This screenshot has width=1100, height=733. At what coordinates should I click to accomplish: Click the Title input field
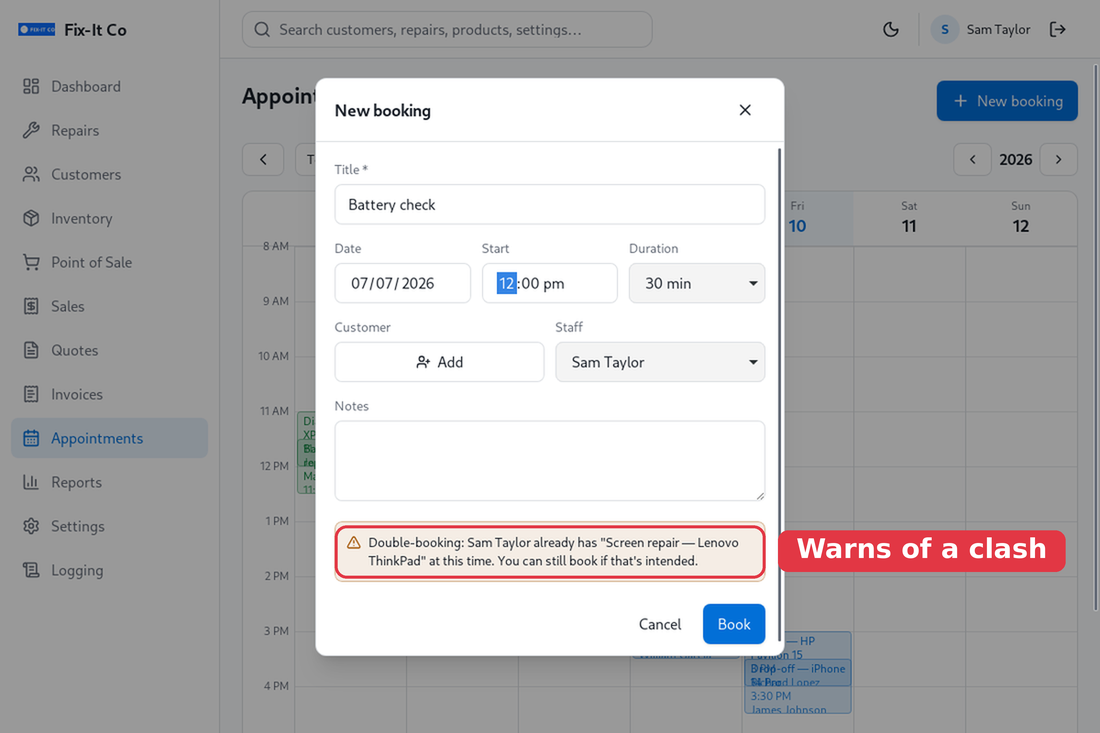pyautogui.click(x=549, y=205)
